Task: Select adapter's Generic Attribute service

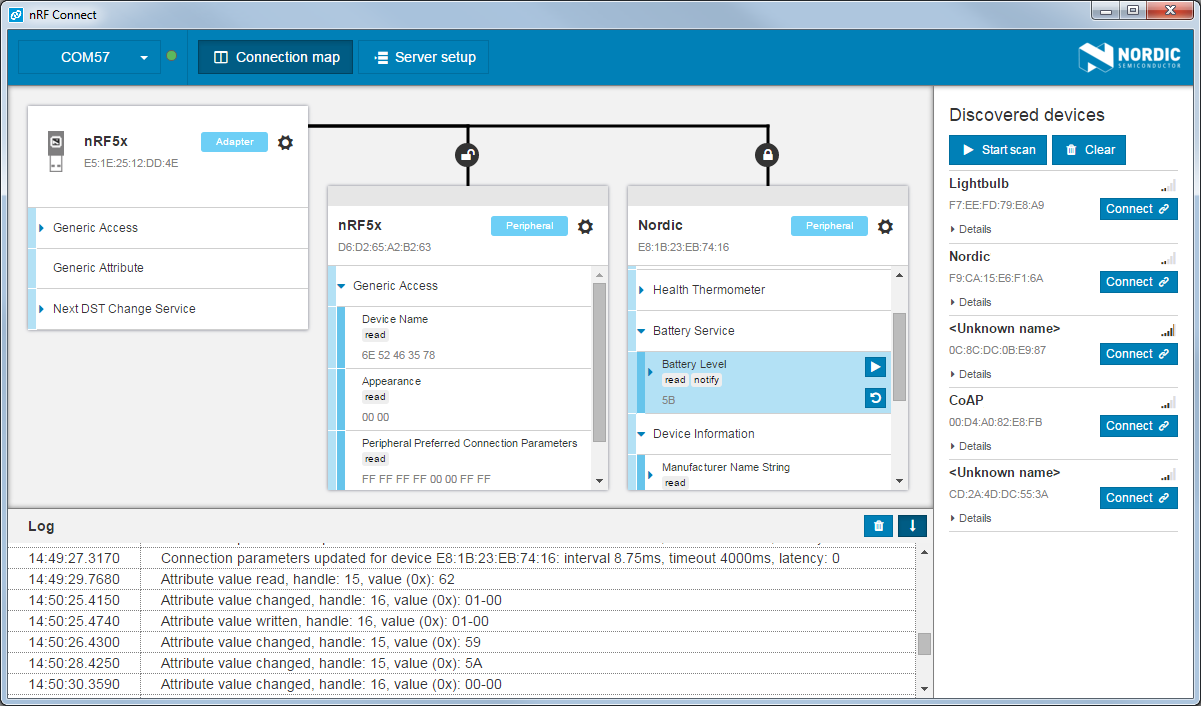Action: (168, 268)
